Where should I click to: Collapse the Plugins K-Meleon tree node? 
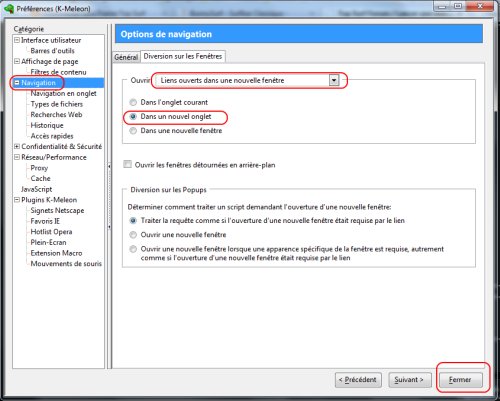click(17, 200)
